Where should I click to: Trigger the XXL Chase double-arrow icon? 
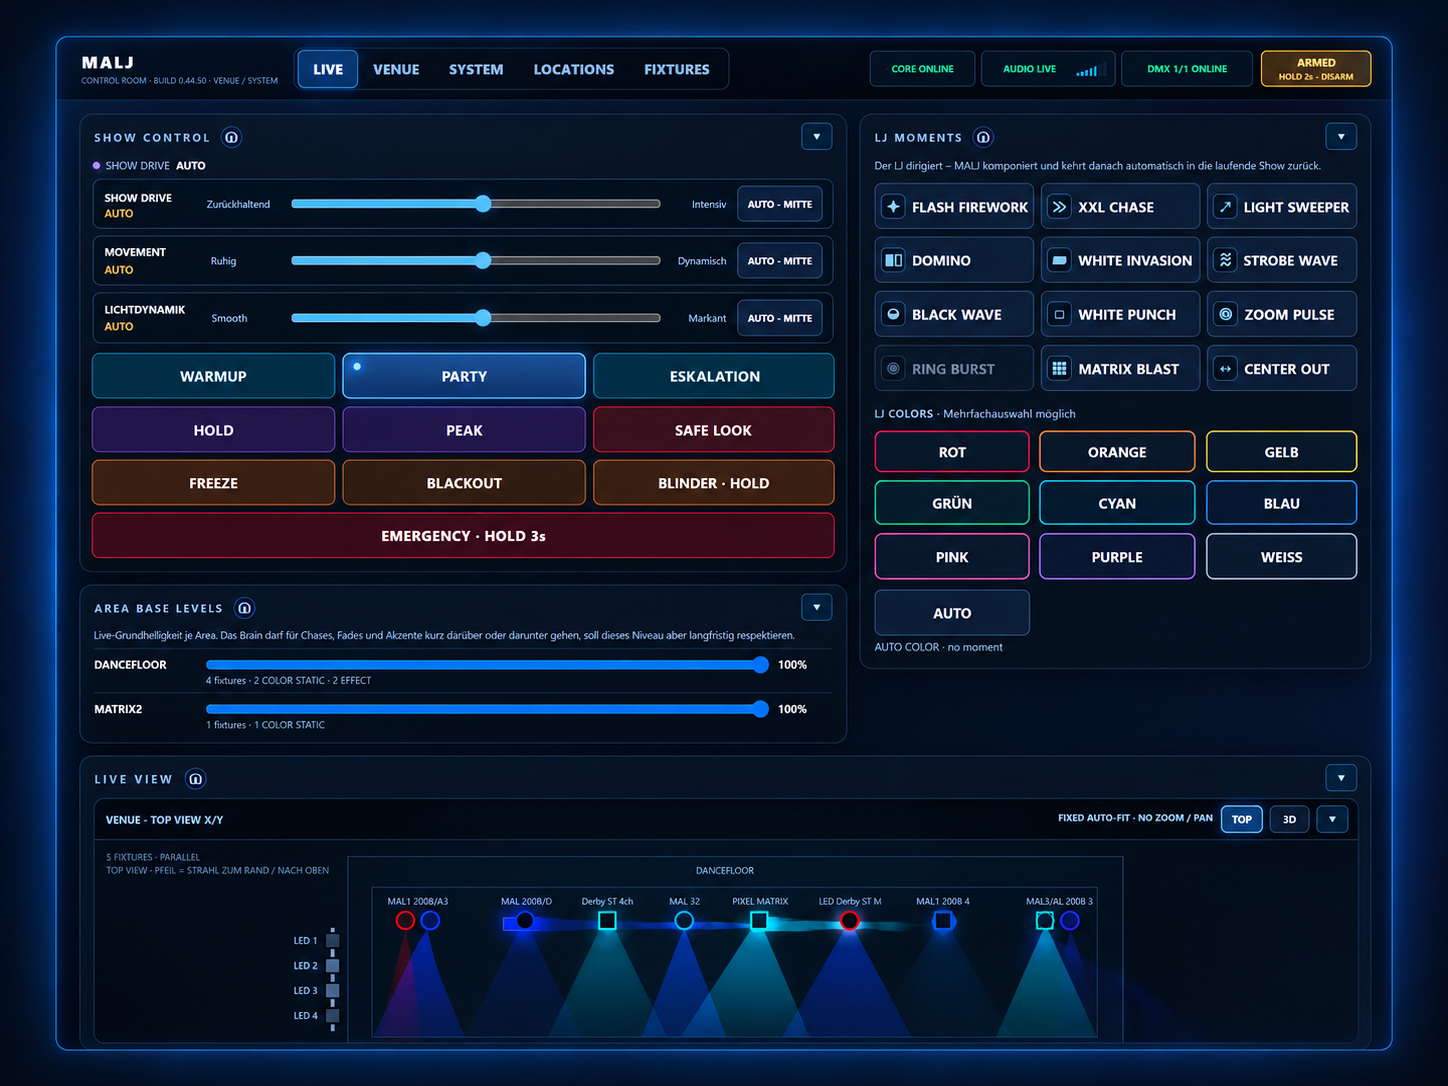(1059, 207)
